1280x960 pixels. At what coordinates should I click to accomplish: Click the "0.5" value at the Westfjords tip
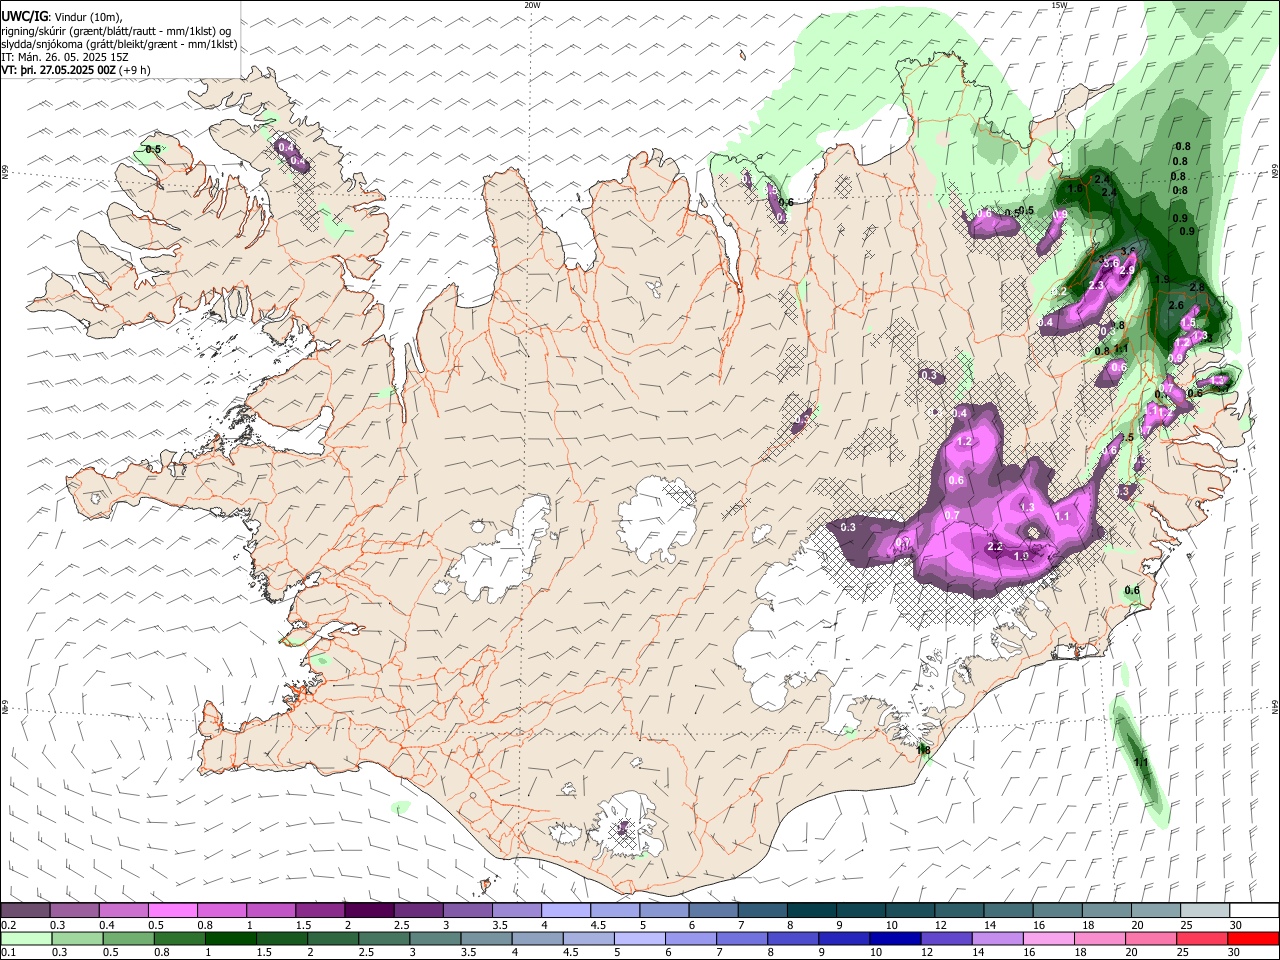click(x=153, y=150)
